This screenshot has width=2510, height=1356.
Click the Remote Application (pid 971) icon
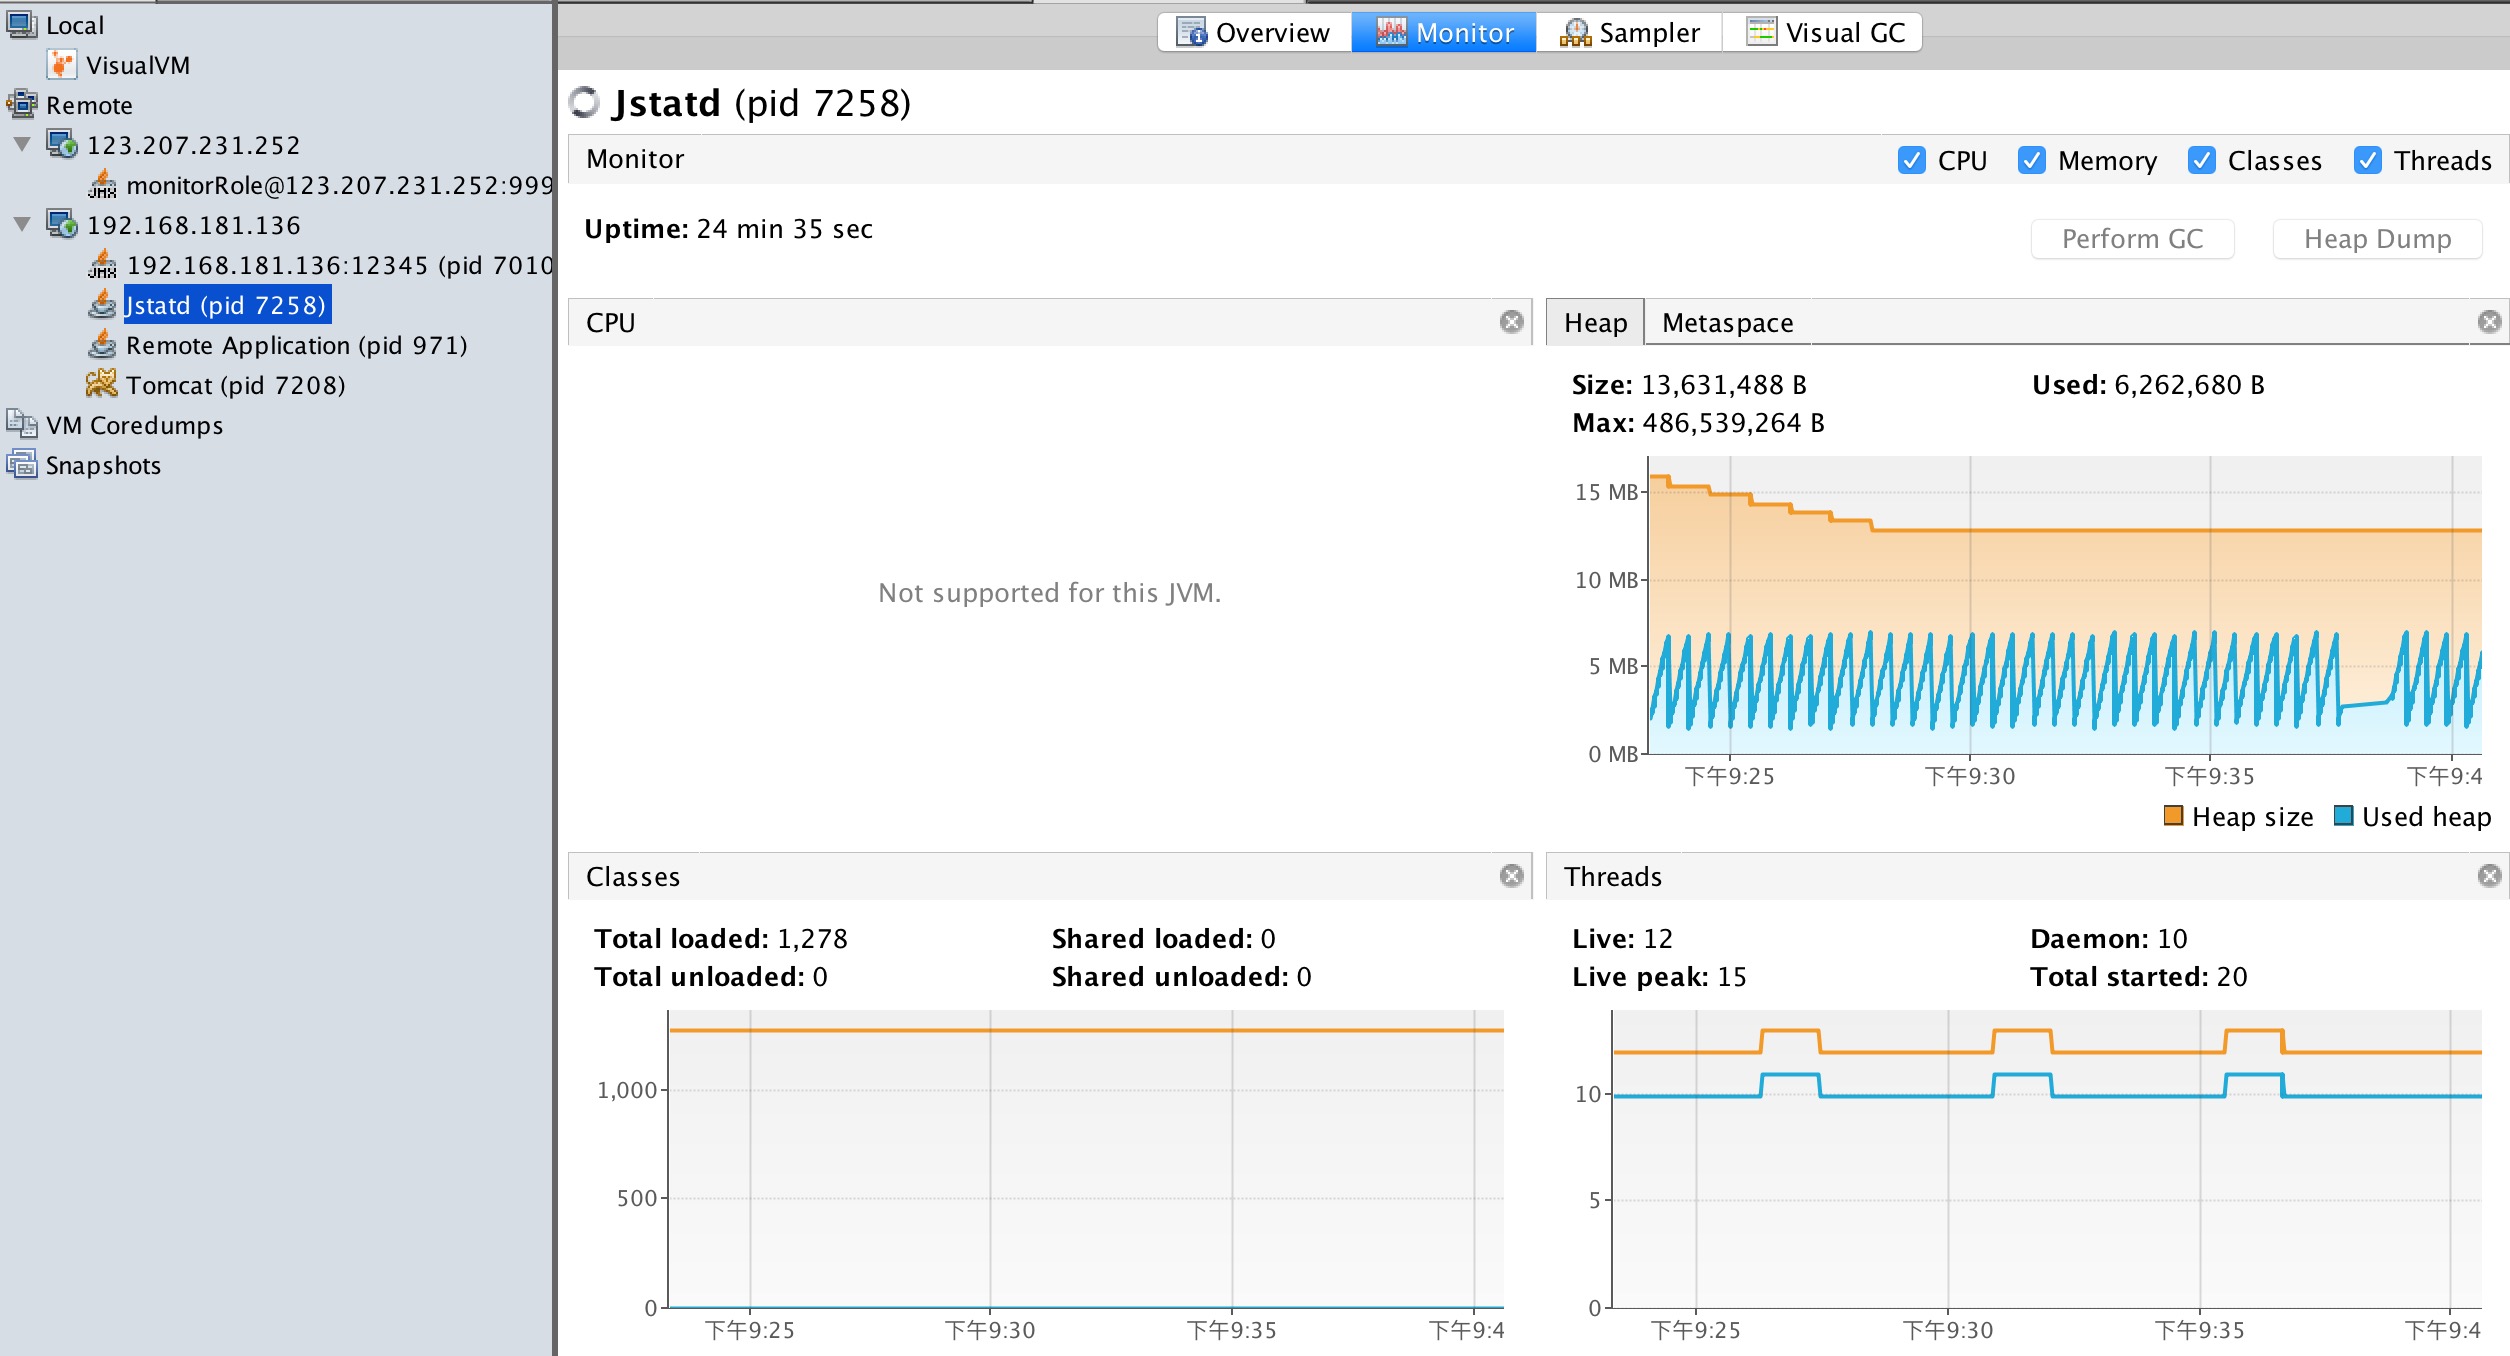pyautogui.click(x=102, y=345)
